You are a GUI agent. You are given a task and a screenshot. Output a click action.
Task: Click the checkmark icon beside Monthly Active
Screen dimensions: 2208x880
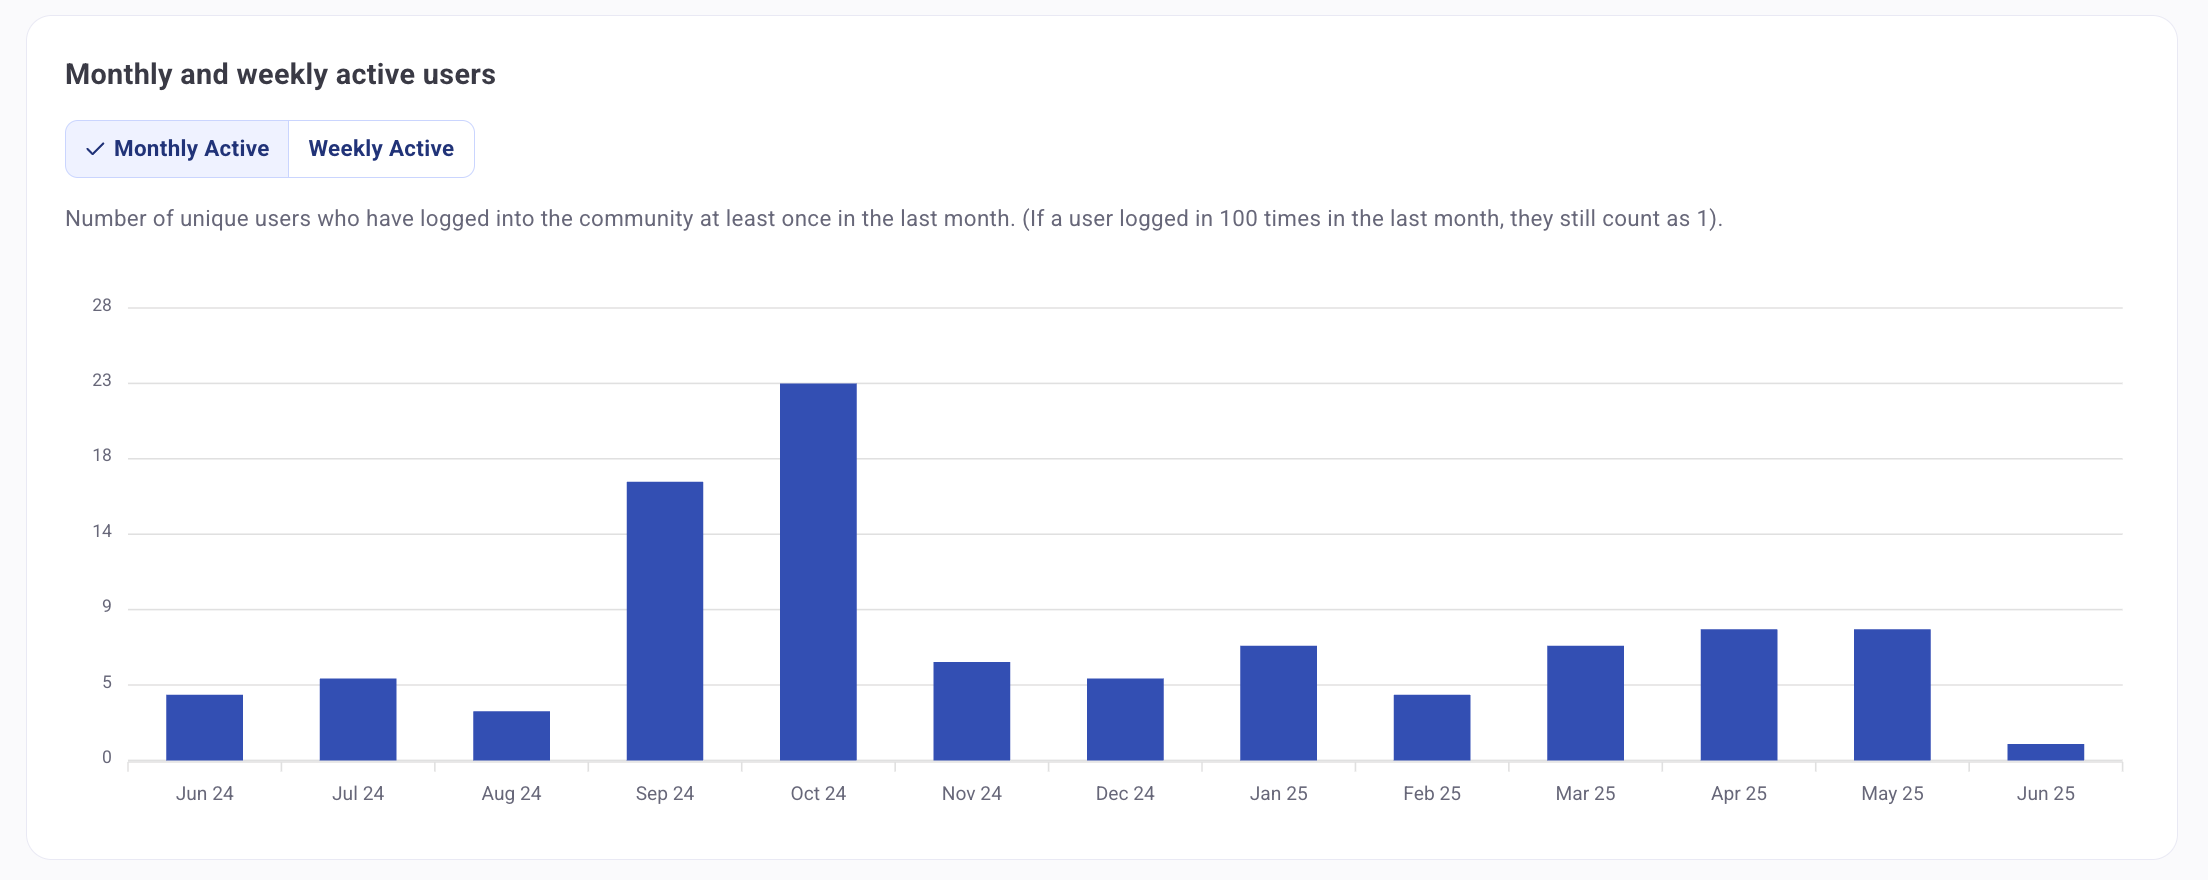[x=95, y=149]
